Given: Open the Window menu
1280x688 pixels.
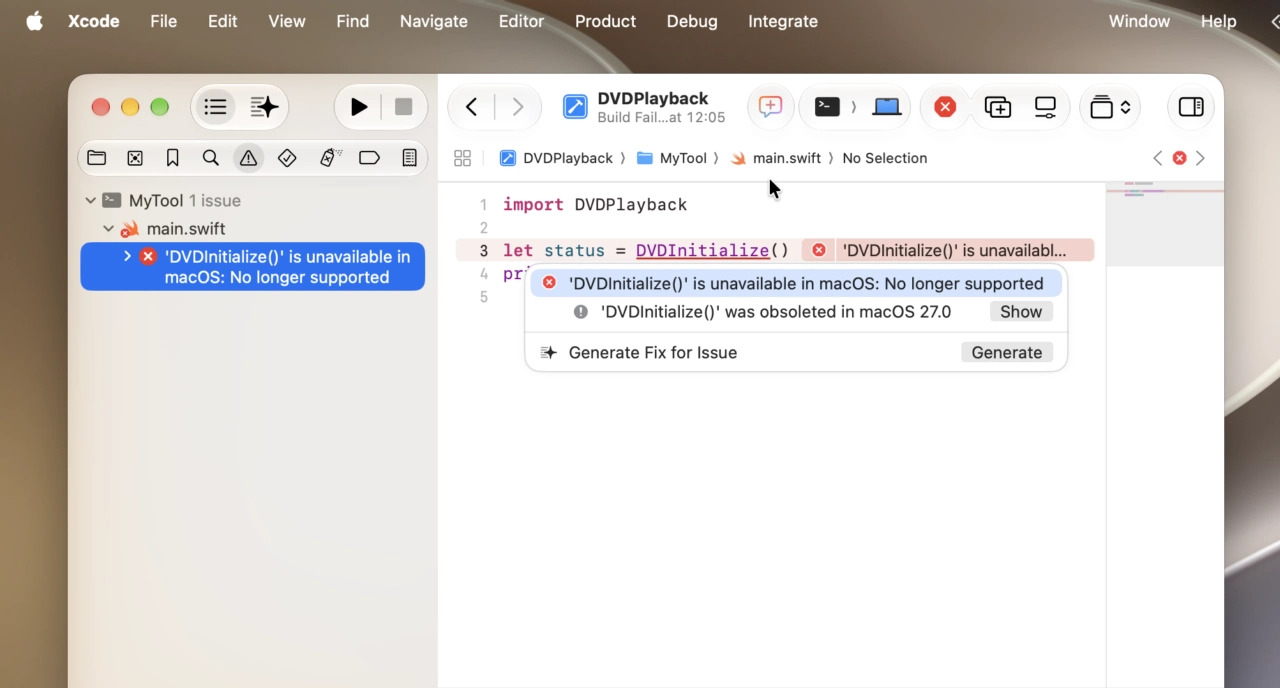Looking at the screenshot, I should 1139,21.
